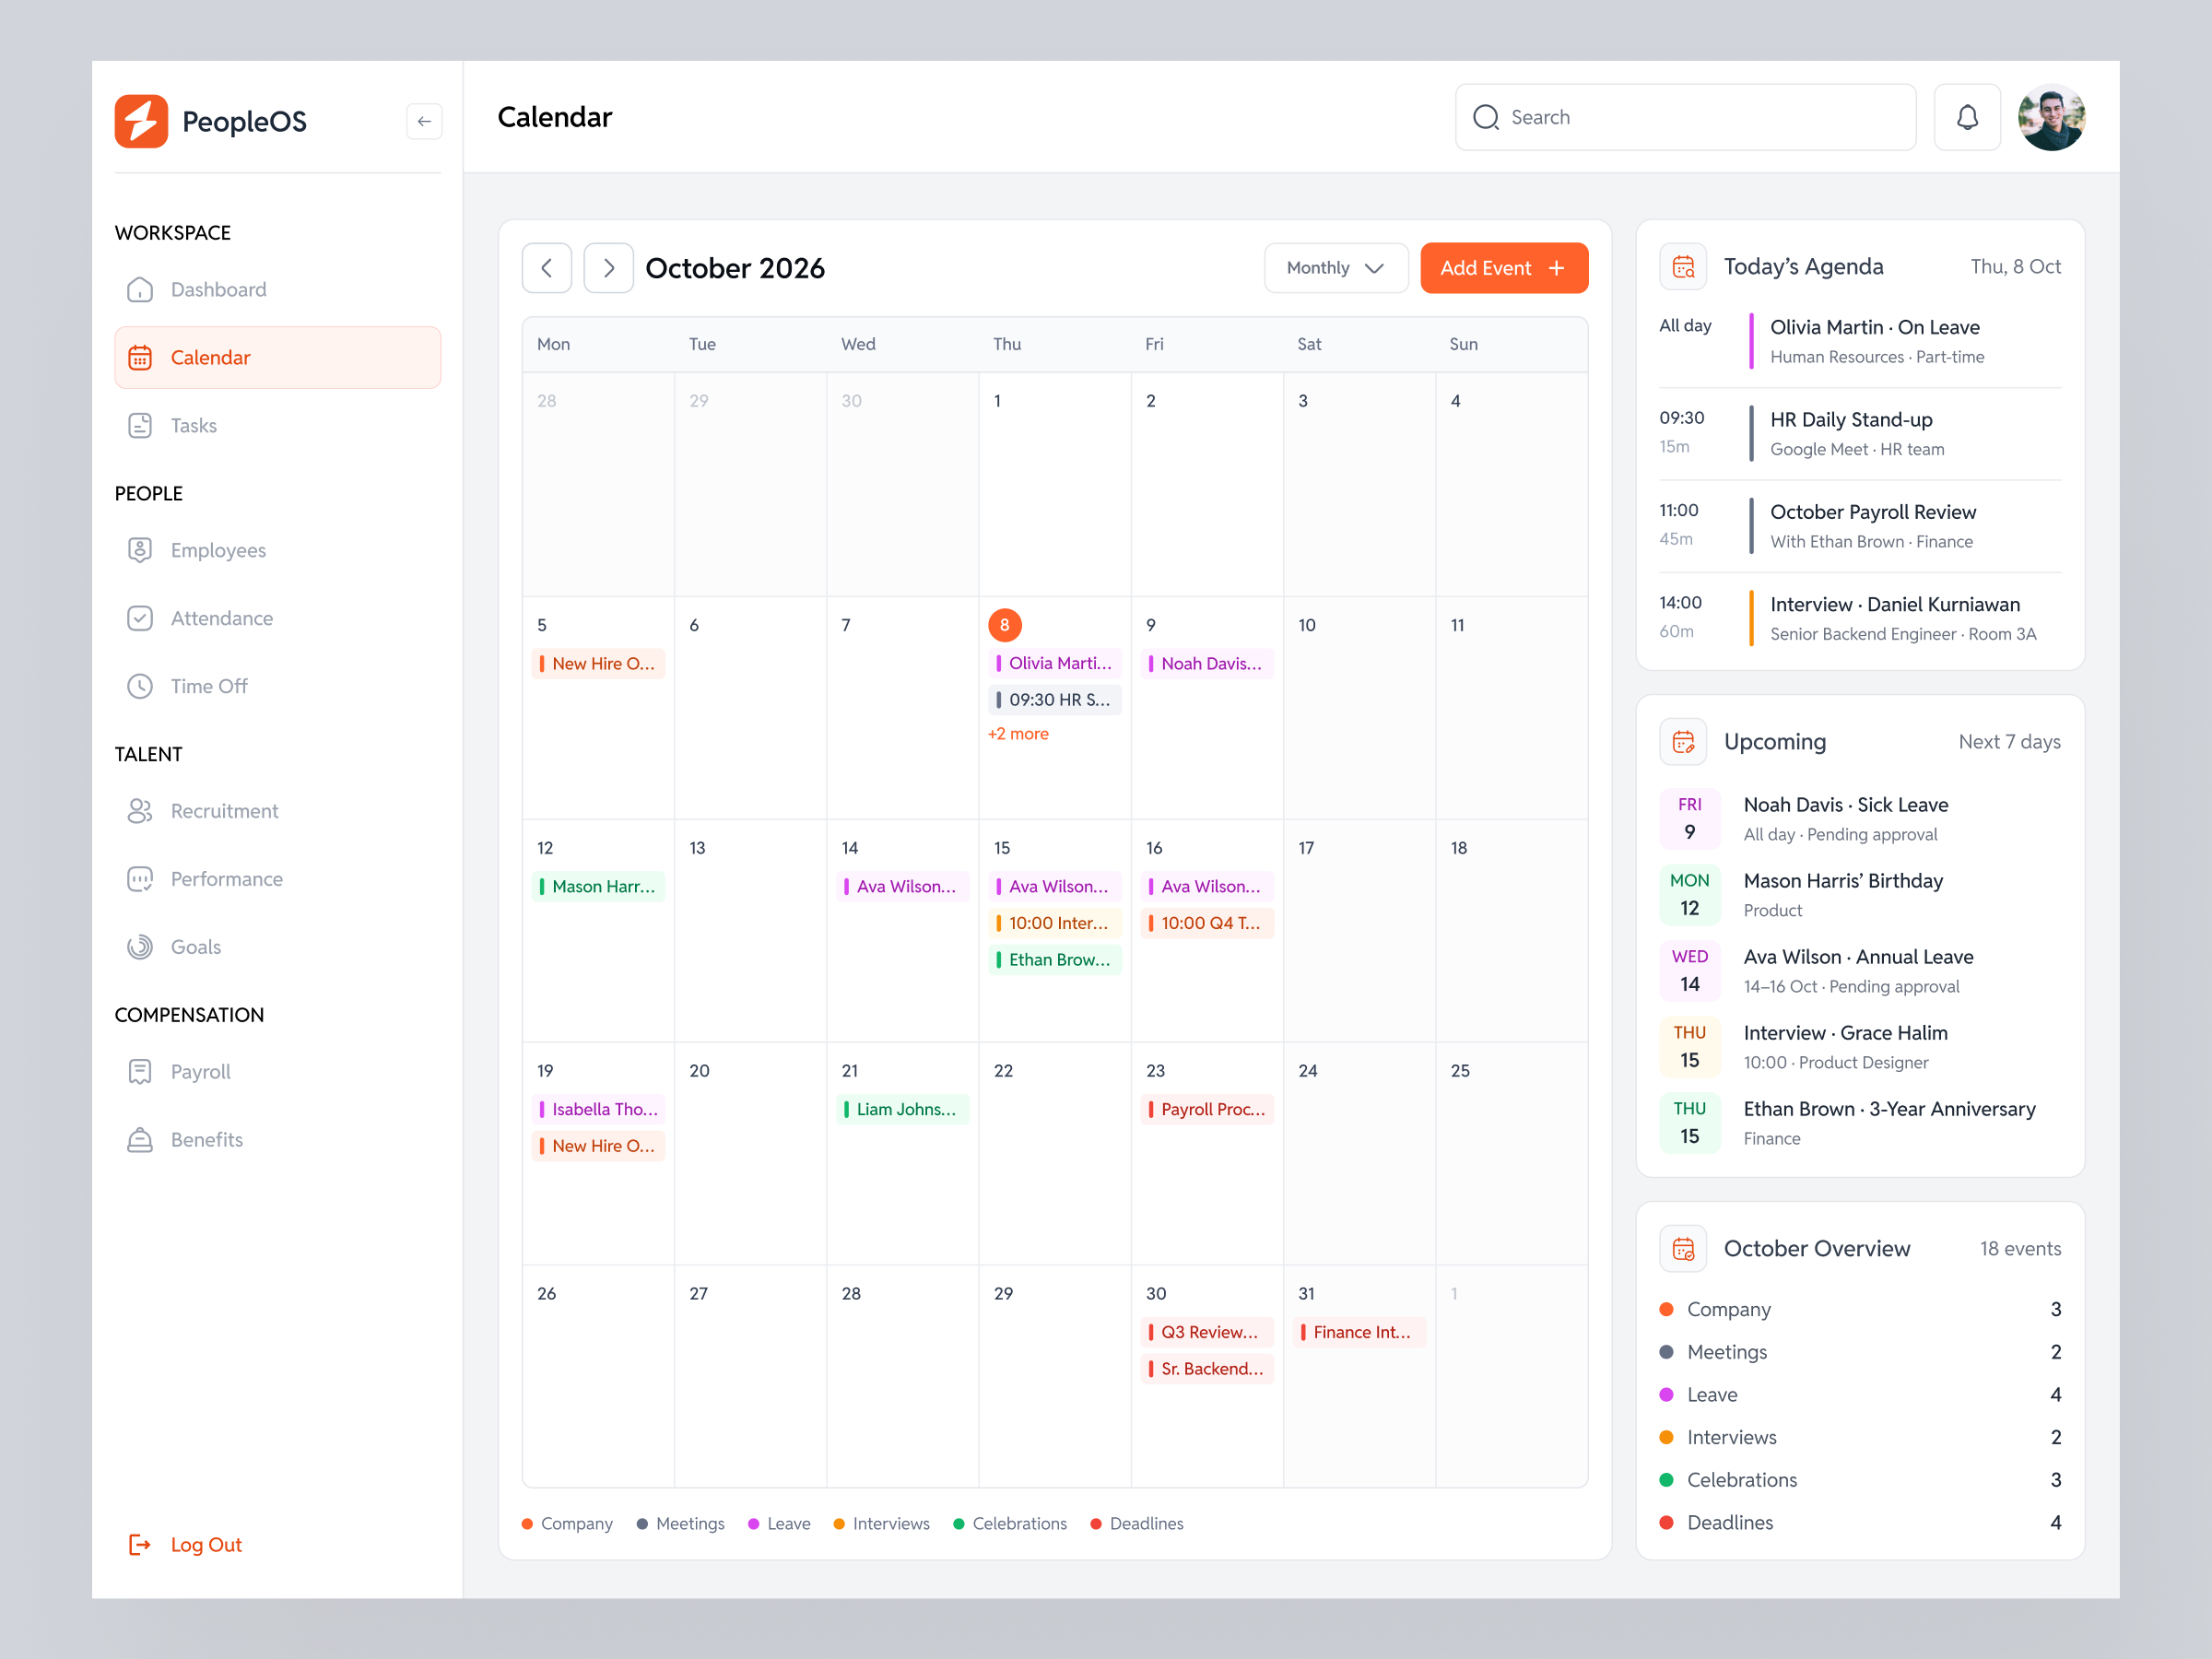Open New Hire event on October 5
2212x1659 pixels.
coord(598,663)
